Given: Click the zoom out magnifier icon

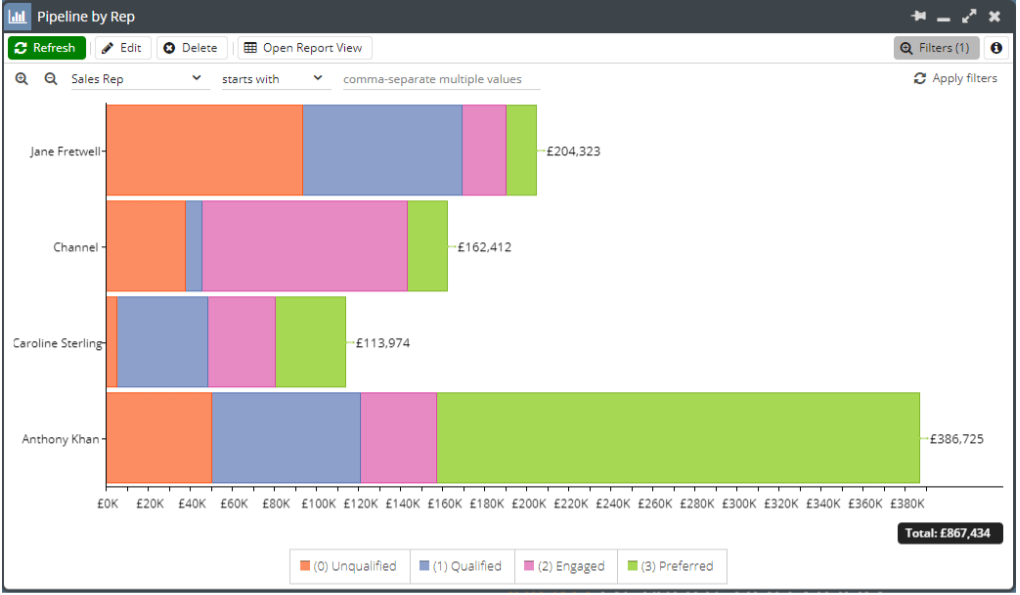Looking at the screenshot, I should tap(50, 79).
